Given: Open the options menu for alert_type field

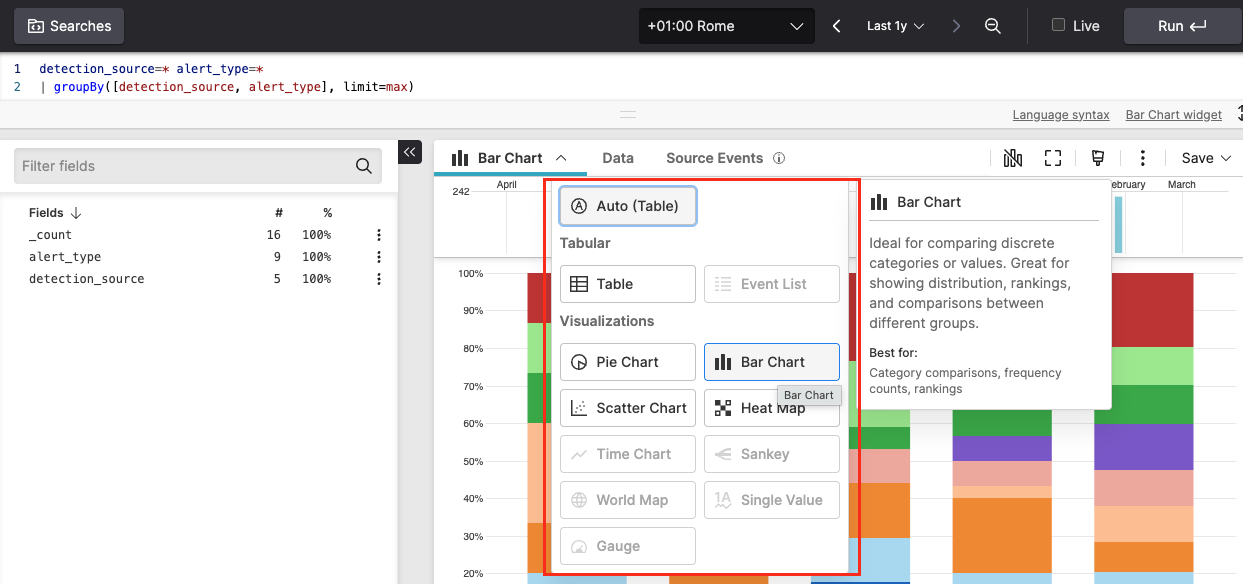Looking at the screenshot, I should [378, 256].
